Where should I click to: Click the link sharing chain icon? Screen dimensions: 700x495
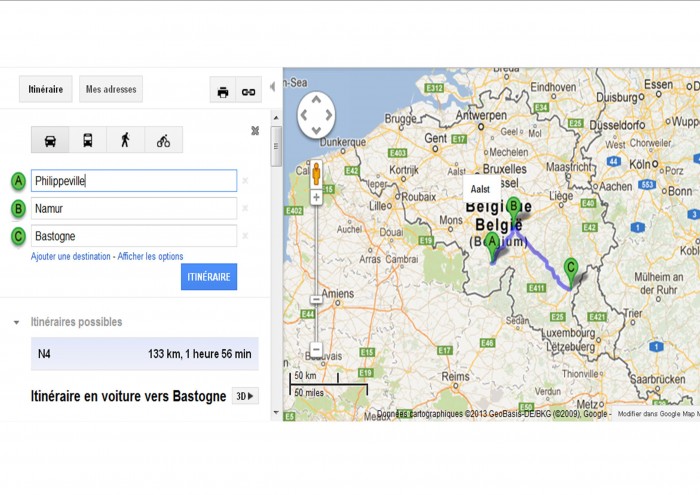(x=249, y=92)
